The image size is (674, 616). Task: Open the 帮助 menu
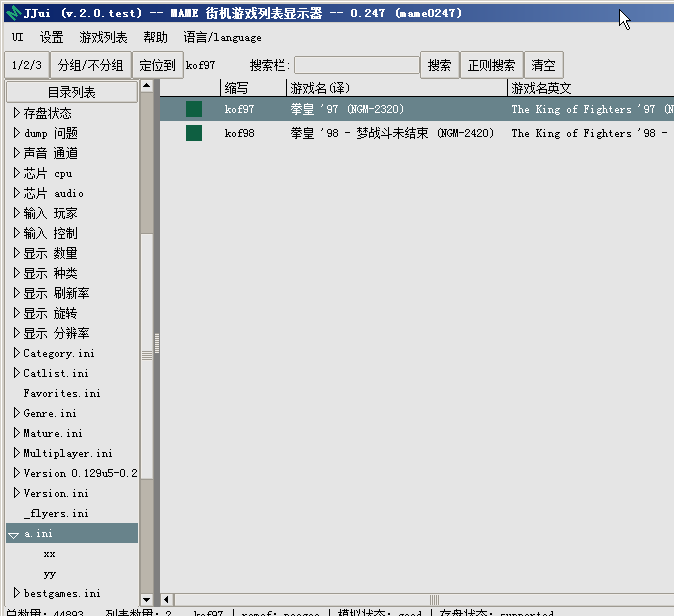(156, 37)
